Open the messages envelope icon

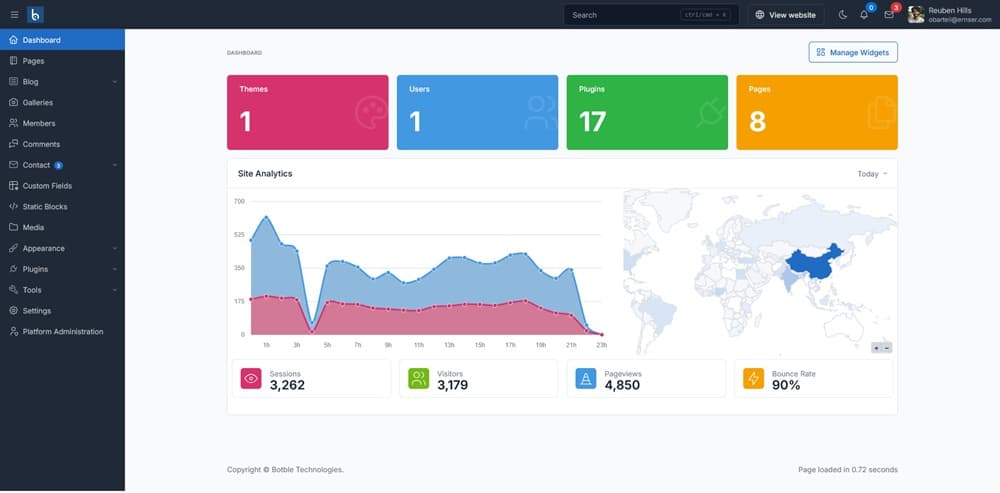click(888, 15)
